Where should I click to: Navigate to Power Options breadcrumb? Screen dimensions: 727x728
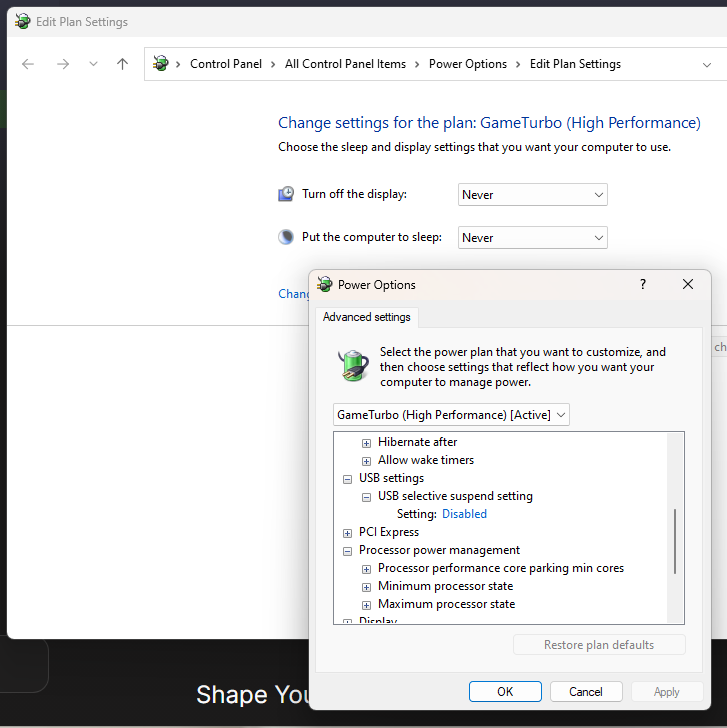coord(467,64)
